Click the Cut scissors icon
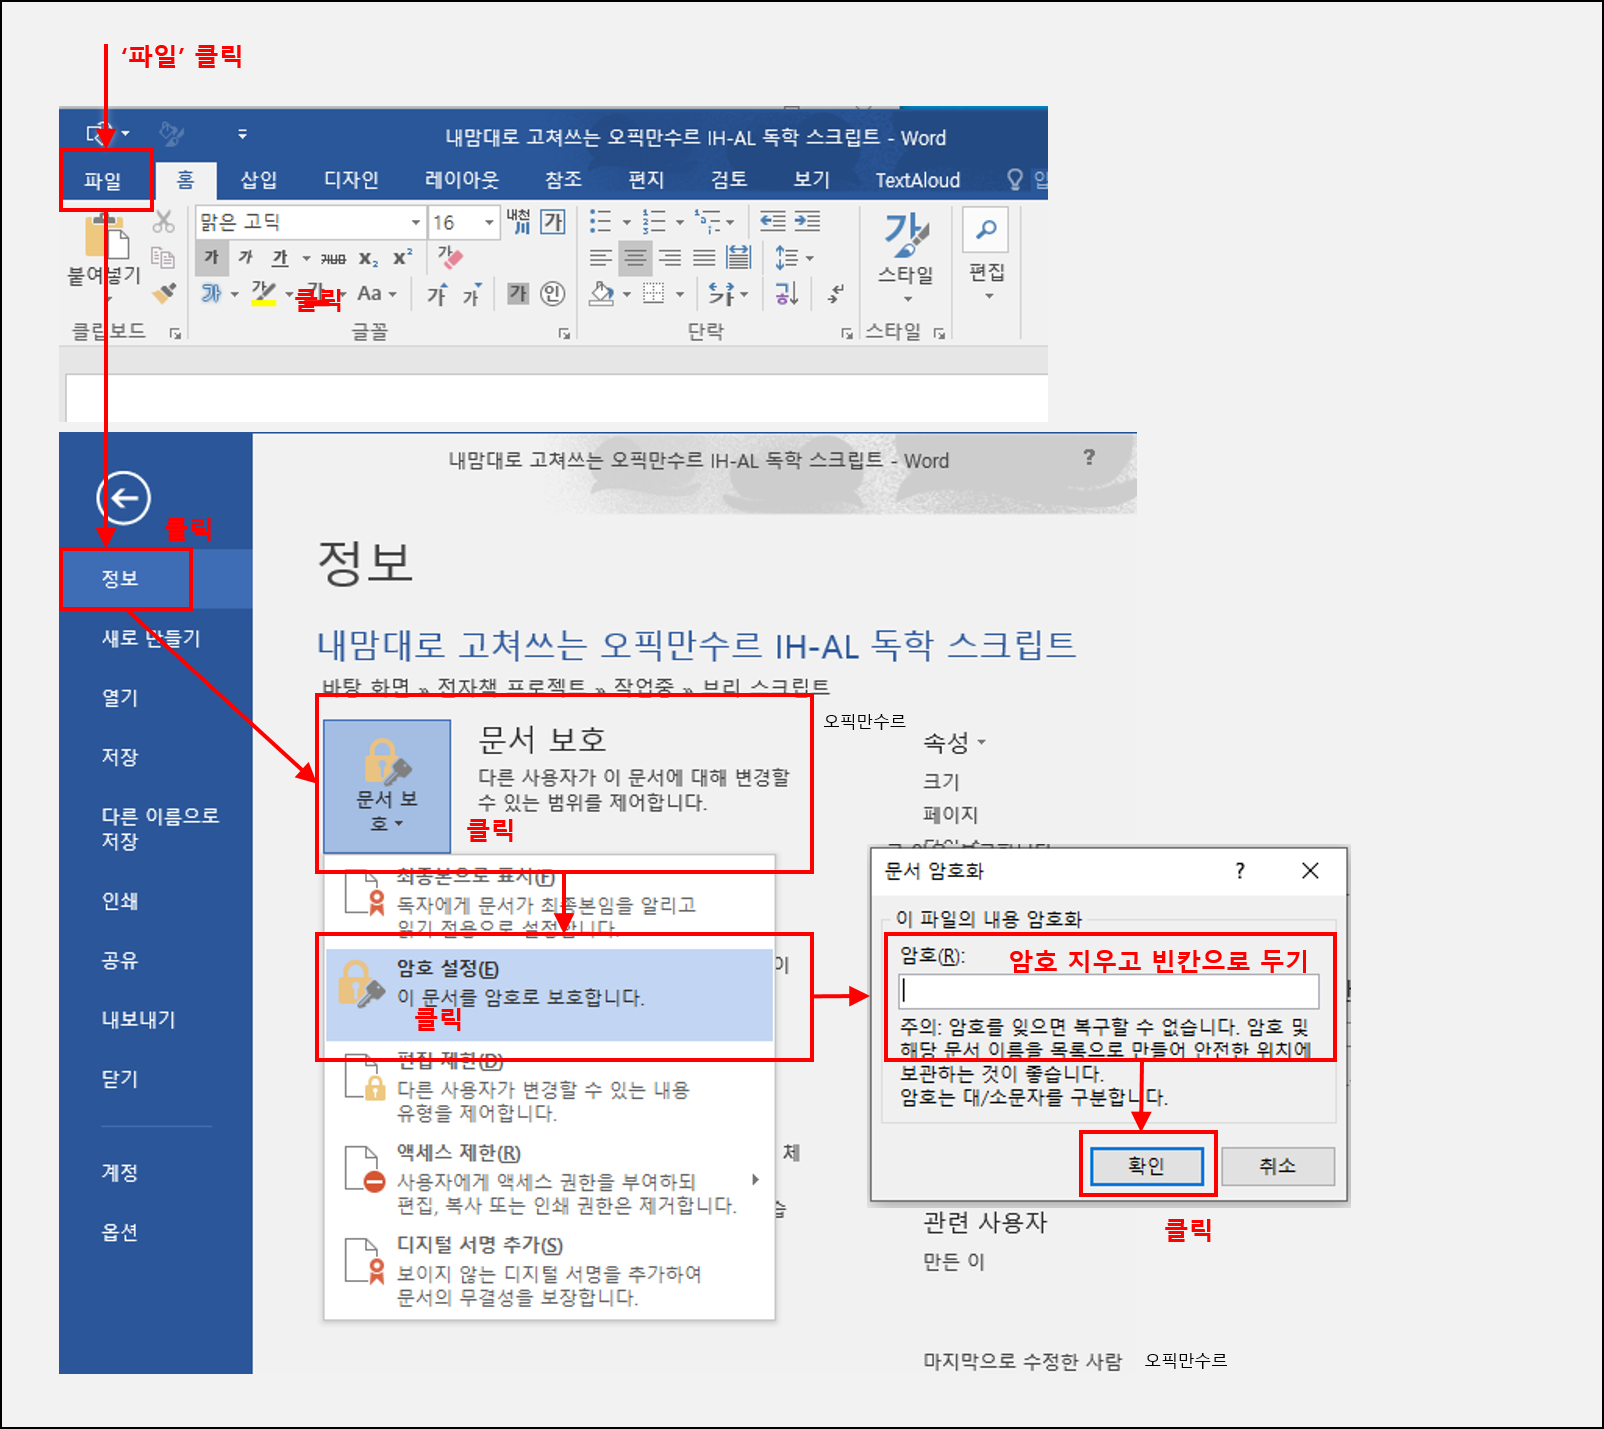This screenshot has height=1429, width=1604. coord(164,222)
